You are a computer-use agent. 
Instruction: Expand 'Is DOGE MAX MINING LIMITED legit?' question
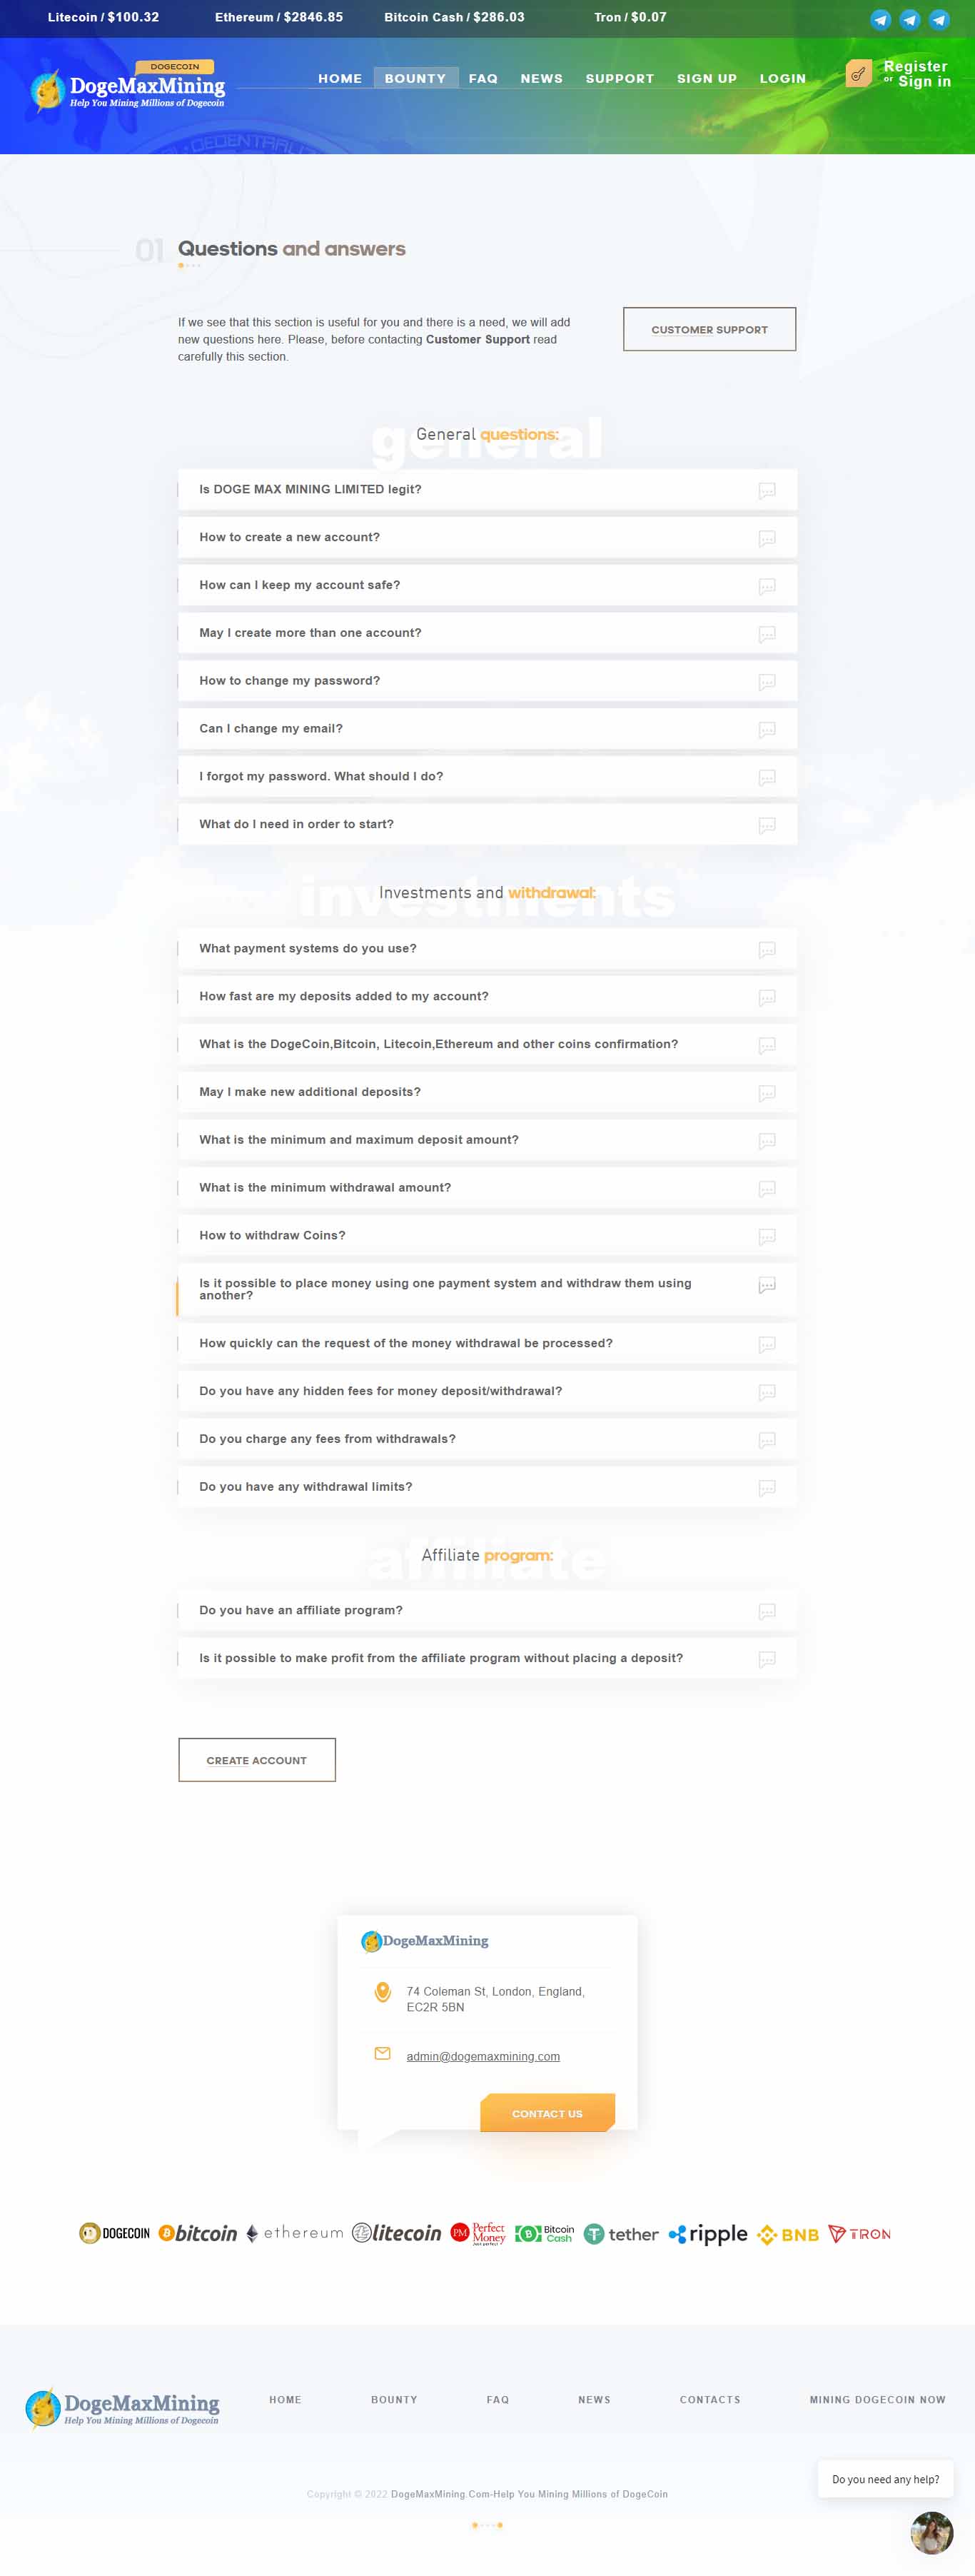click(x=487, y=489)
